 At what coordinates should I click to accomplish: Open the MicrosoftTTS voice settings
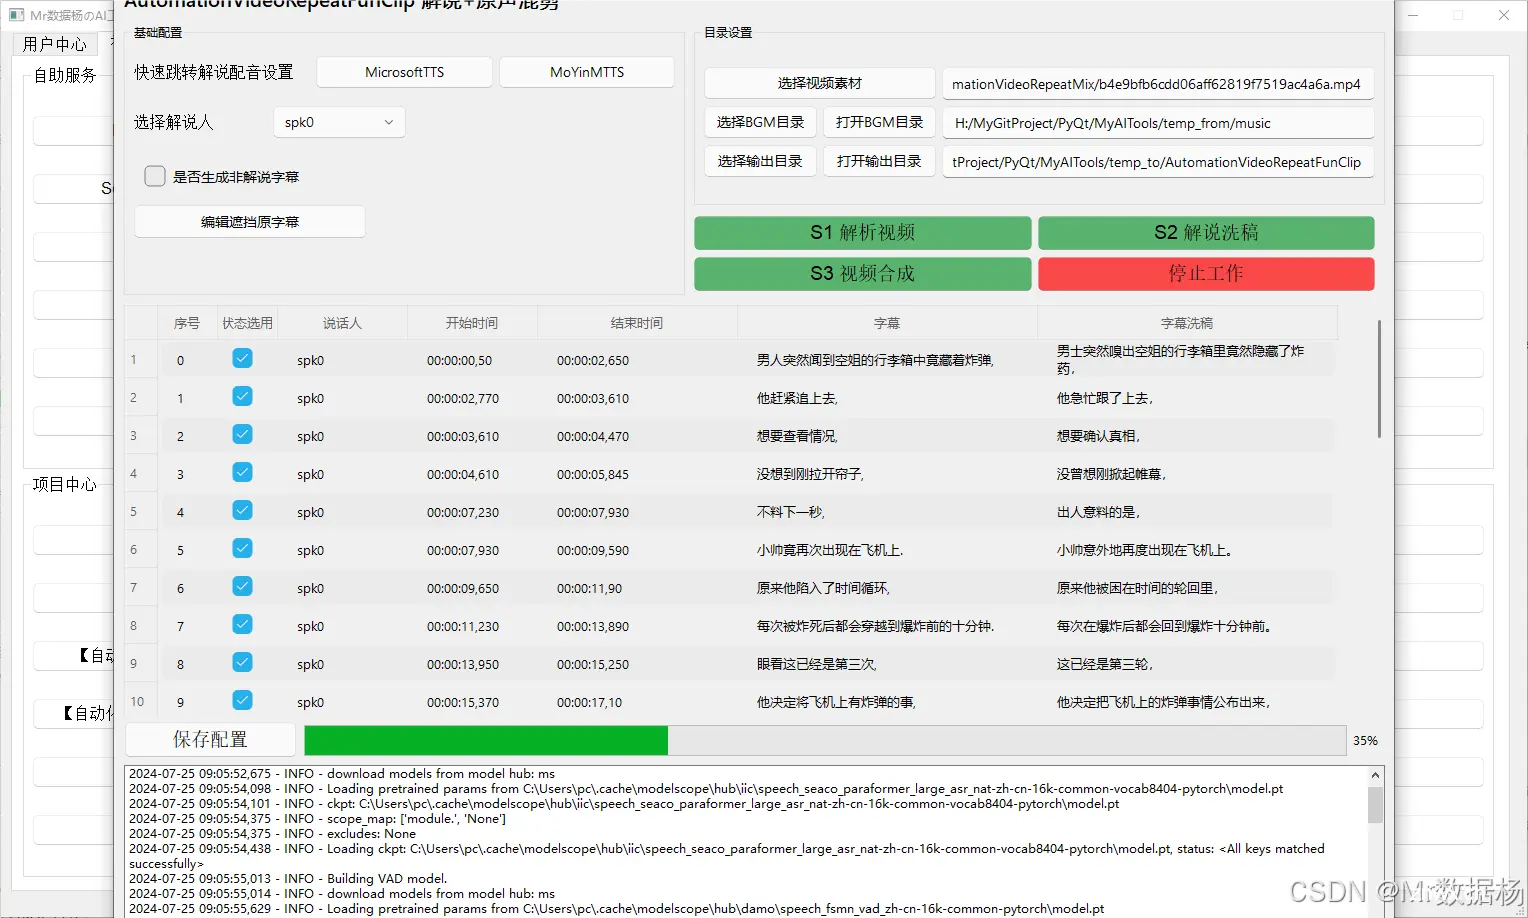click(x=404, y=72)
